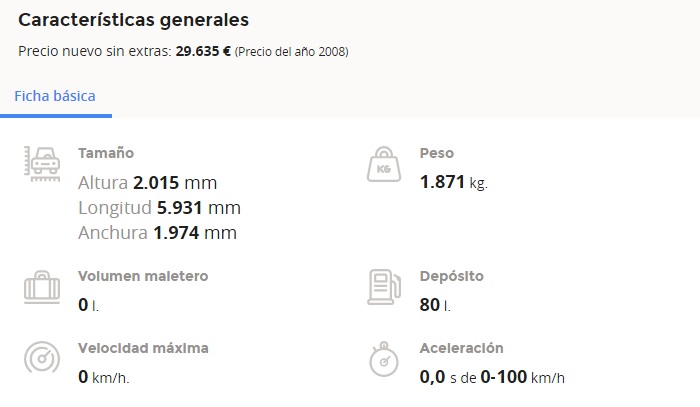This screenshot has width=700, height=407.
Task: Click the Volumen maletero label
Action: point(143,276)
